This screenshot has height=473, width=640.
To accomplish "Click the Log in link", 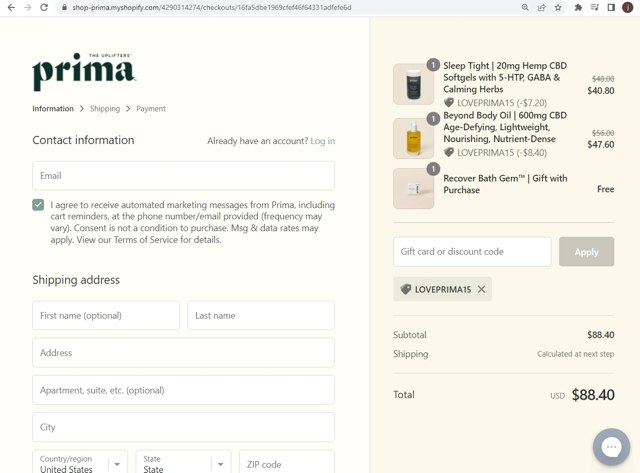I will (322, 141).
